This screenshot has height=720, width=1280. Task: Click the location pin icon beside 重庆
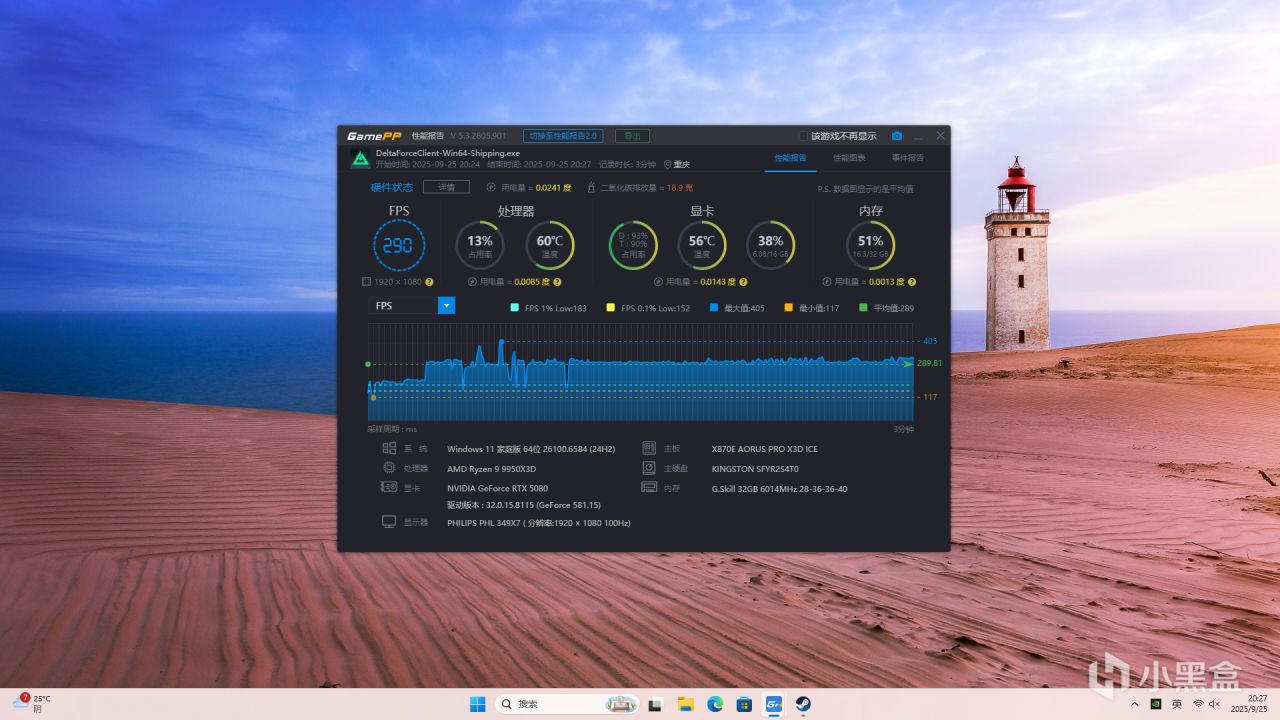(667, 164)
